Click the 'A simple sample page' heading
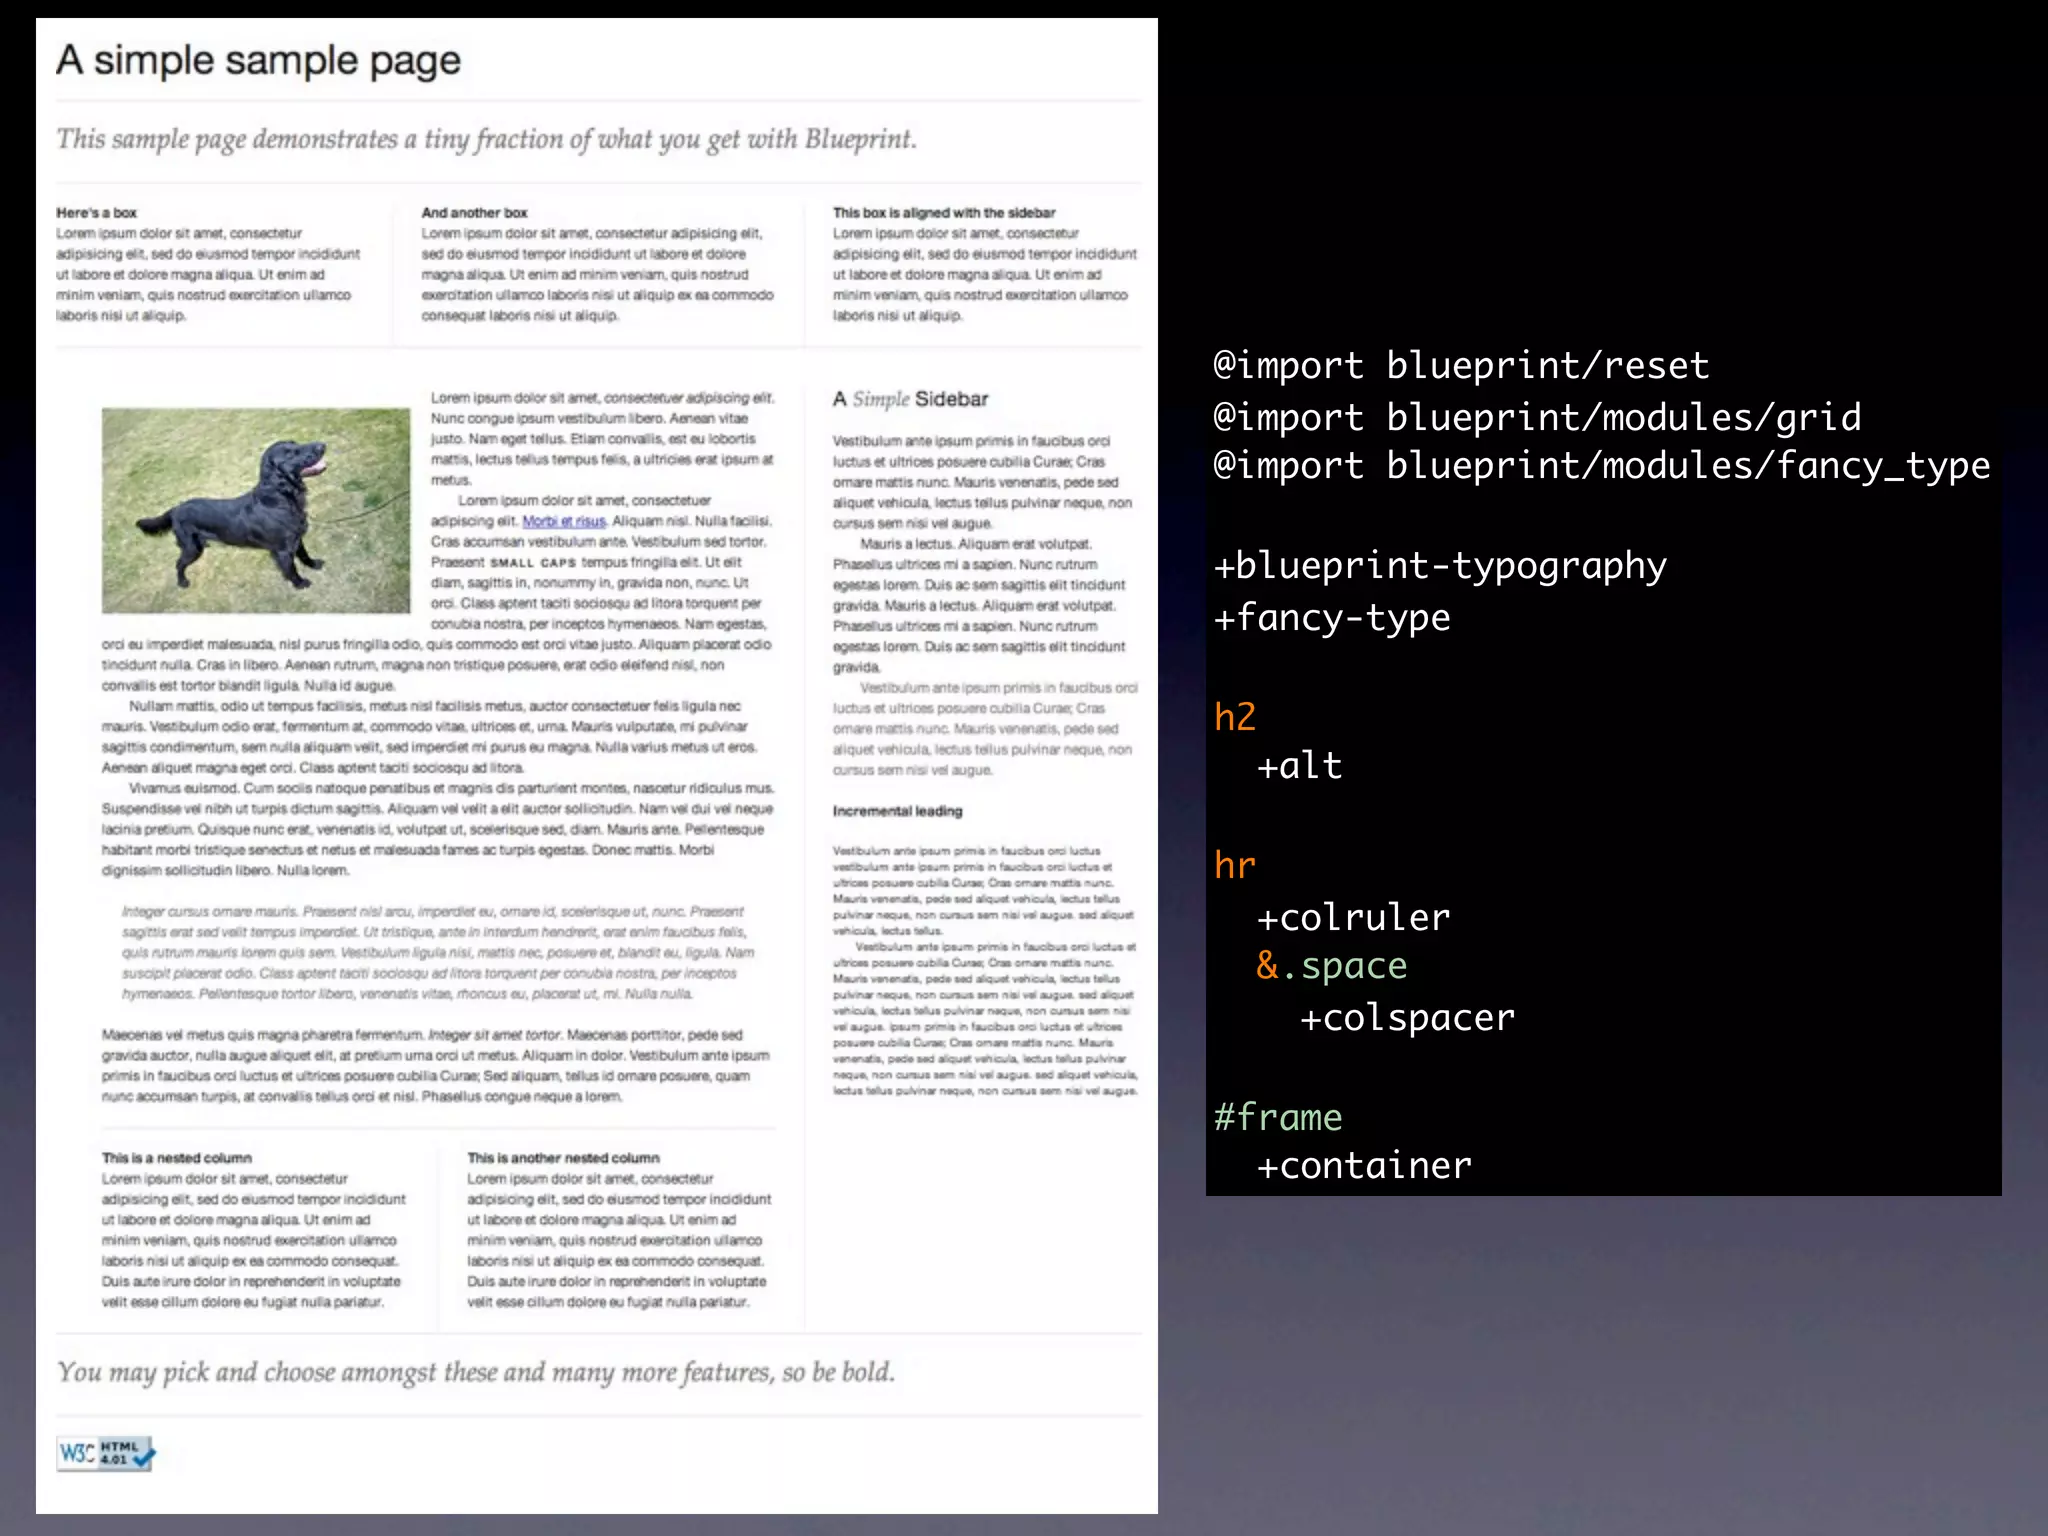This screenshot has width=2048, height=1536. click(x=258, y=60)
